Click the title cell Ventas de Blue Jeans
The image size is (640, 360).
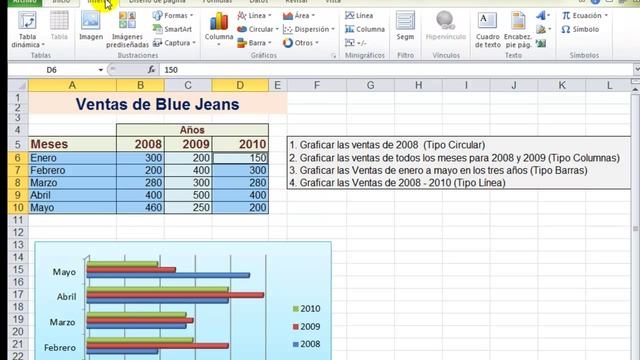point(158,104)
